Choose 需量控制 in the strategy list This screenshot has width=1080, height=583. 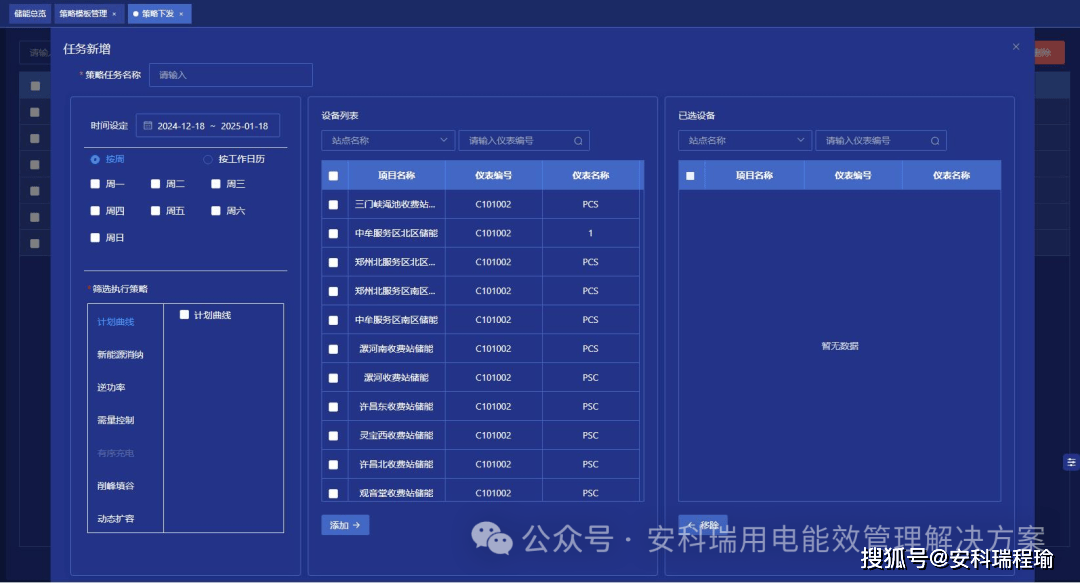(116, 420)
